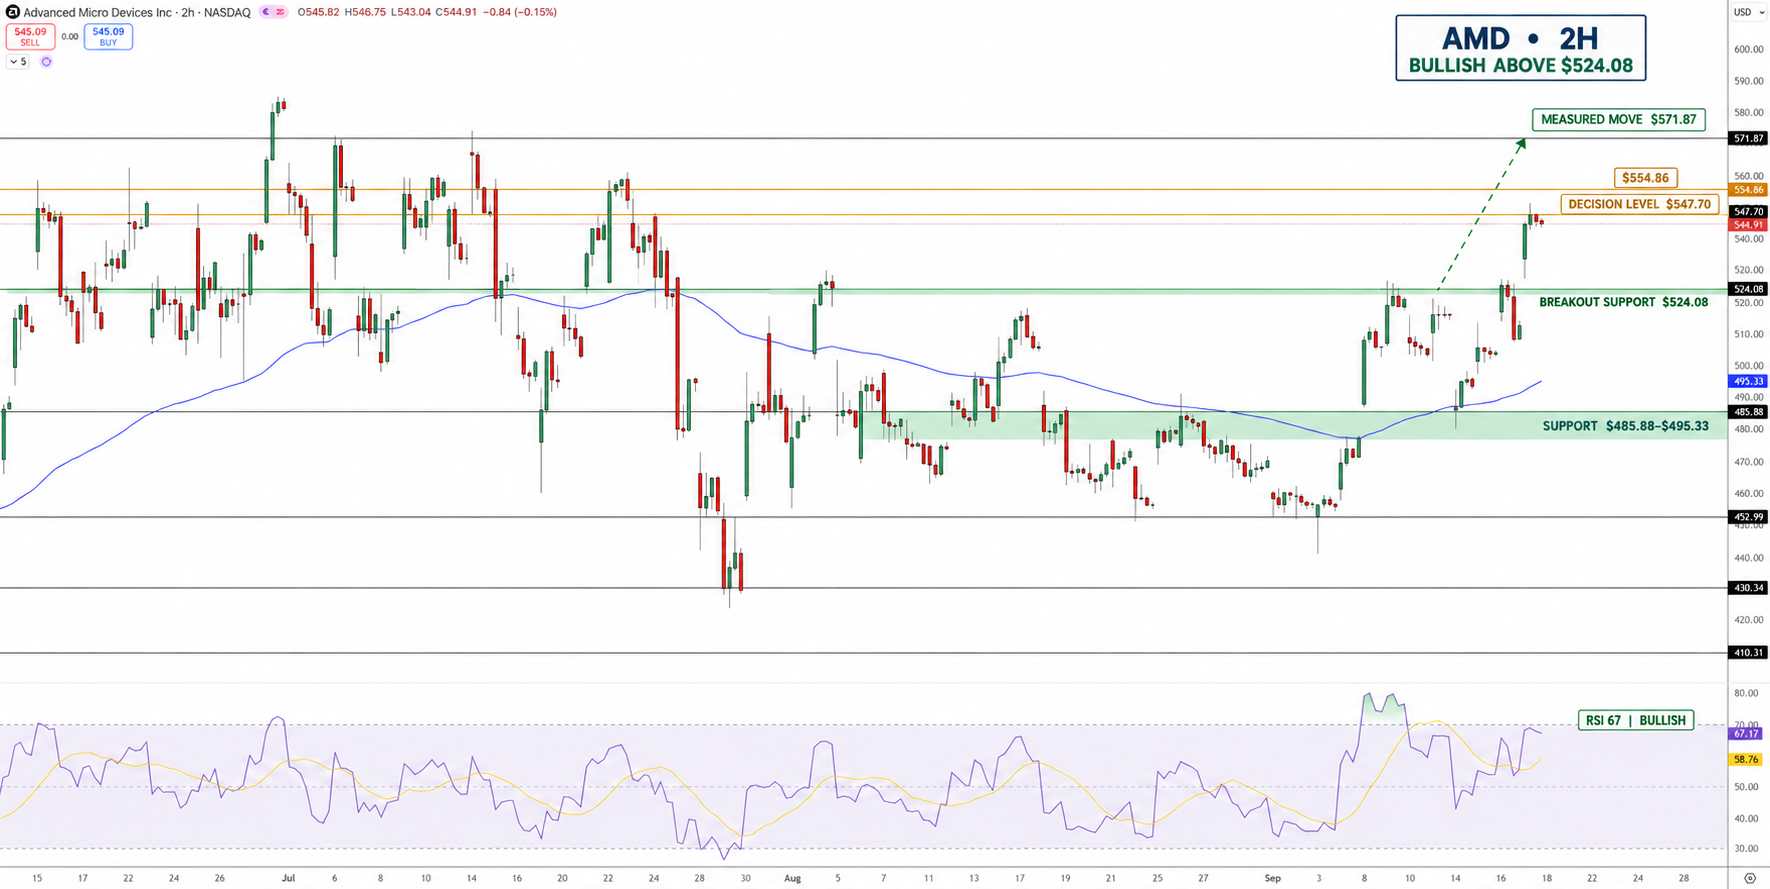Click the blue 495.33 moving average label

[1748, 382]
